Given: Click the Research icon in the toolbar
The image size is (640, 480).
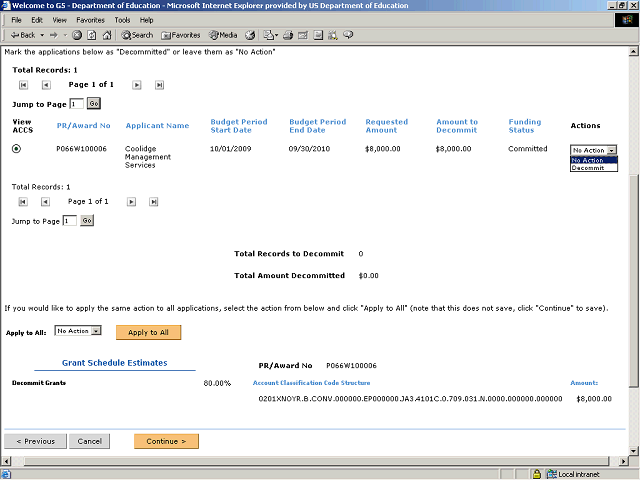Looking at the screenshot, I should click(333, 35).
